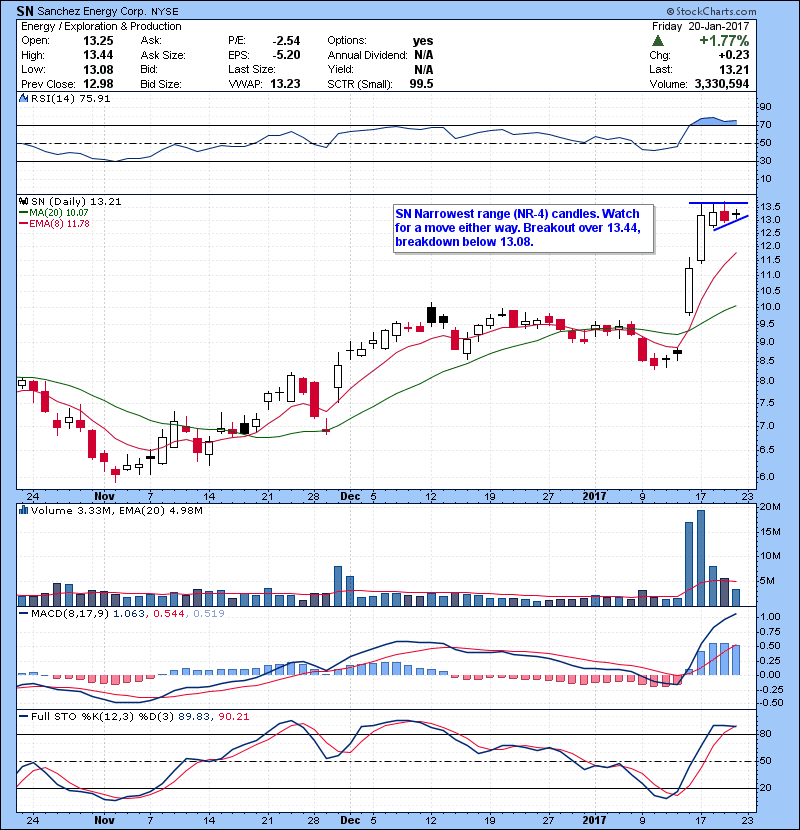
Task: Click the EPS value -5.20
Action: click(x=286, y=55)
